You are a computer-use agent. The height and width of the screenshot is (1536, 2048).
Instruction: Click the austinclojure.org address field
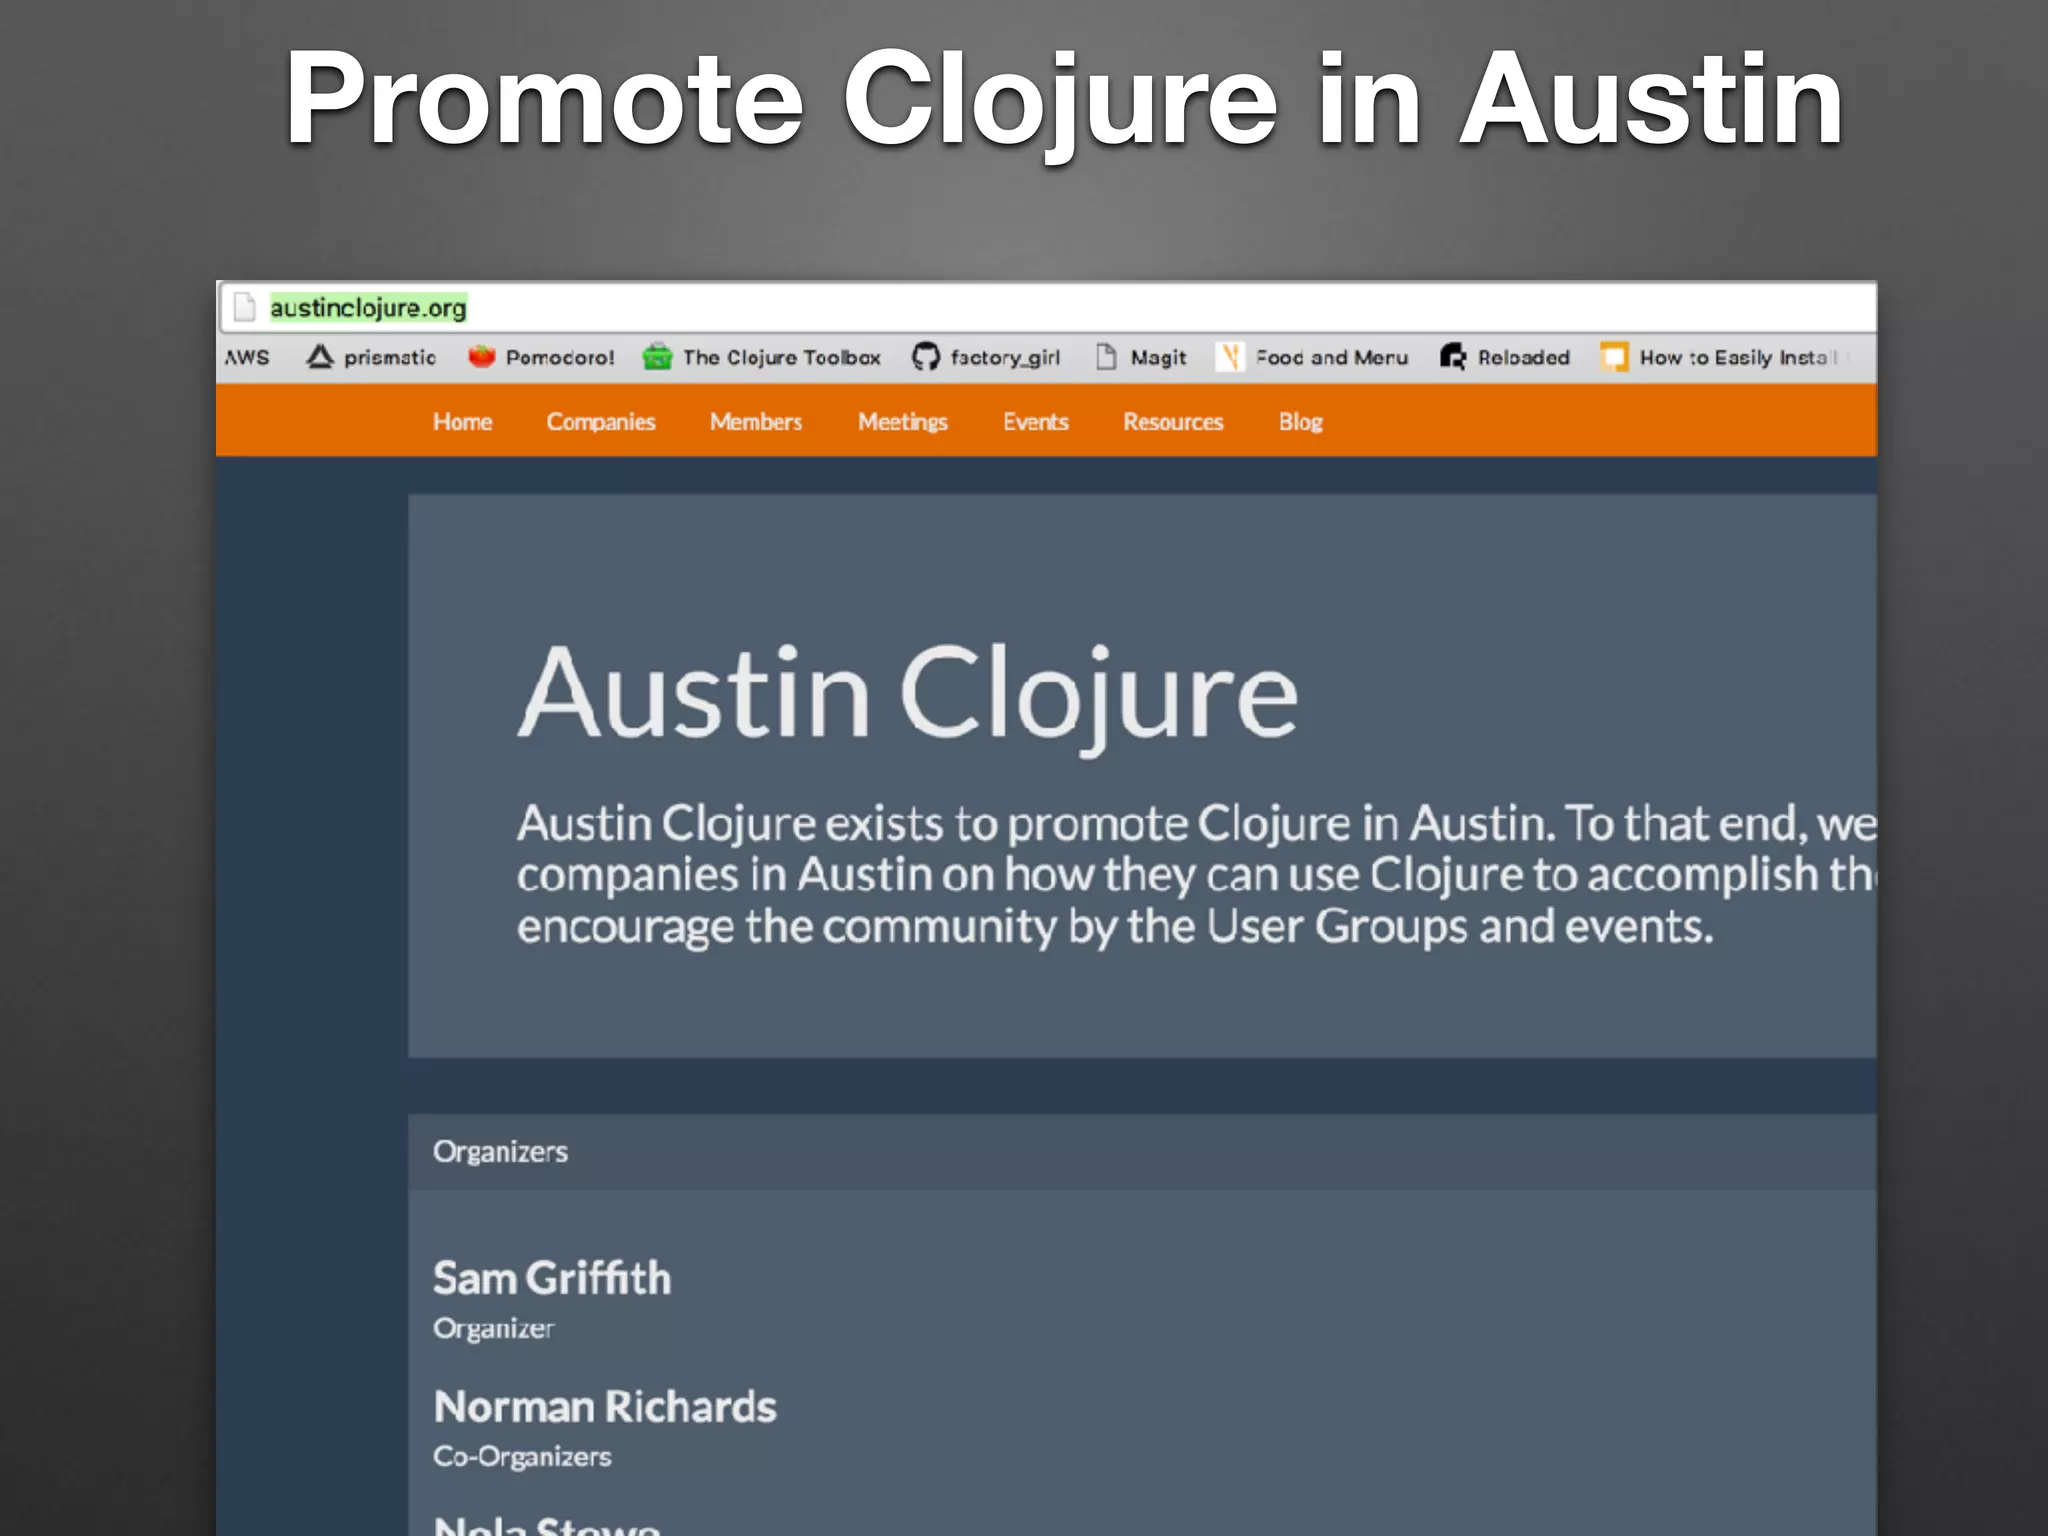(368, 308)
